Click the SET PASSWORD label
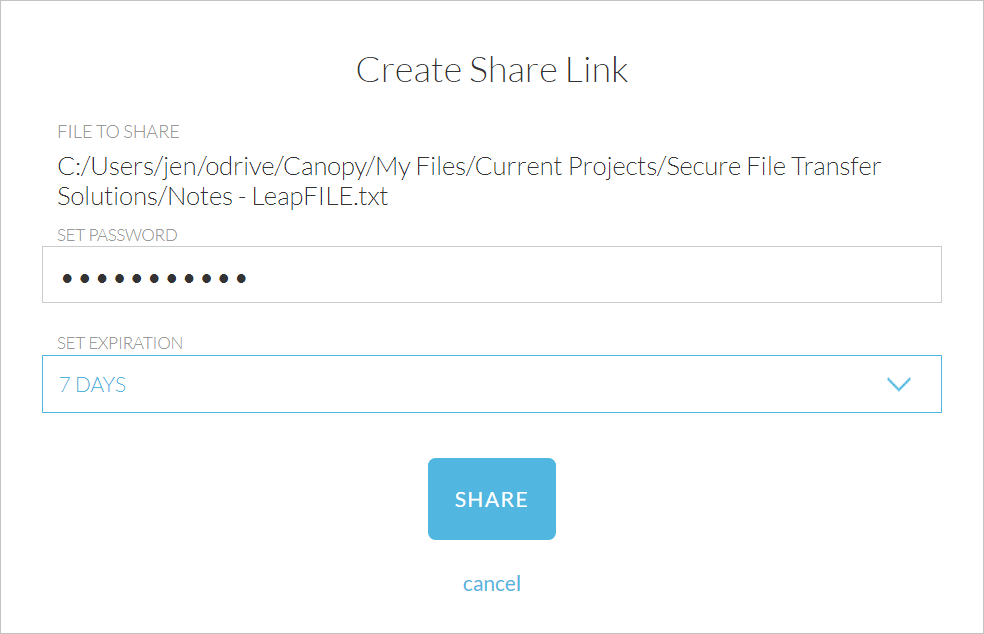984x634 pixels. [x=118, y=235]
